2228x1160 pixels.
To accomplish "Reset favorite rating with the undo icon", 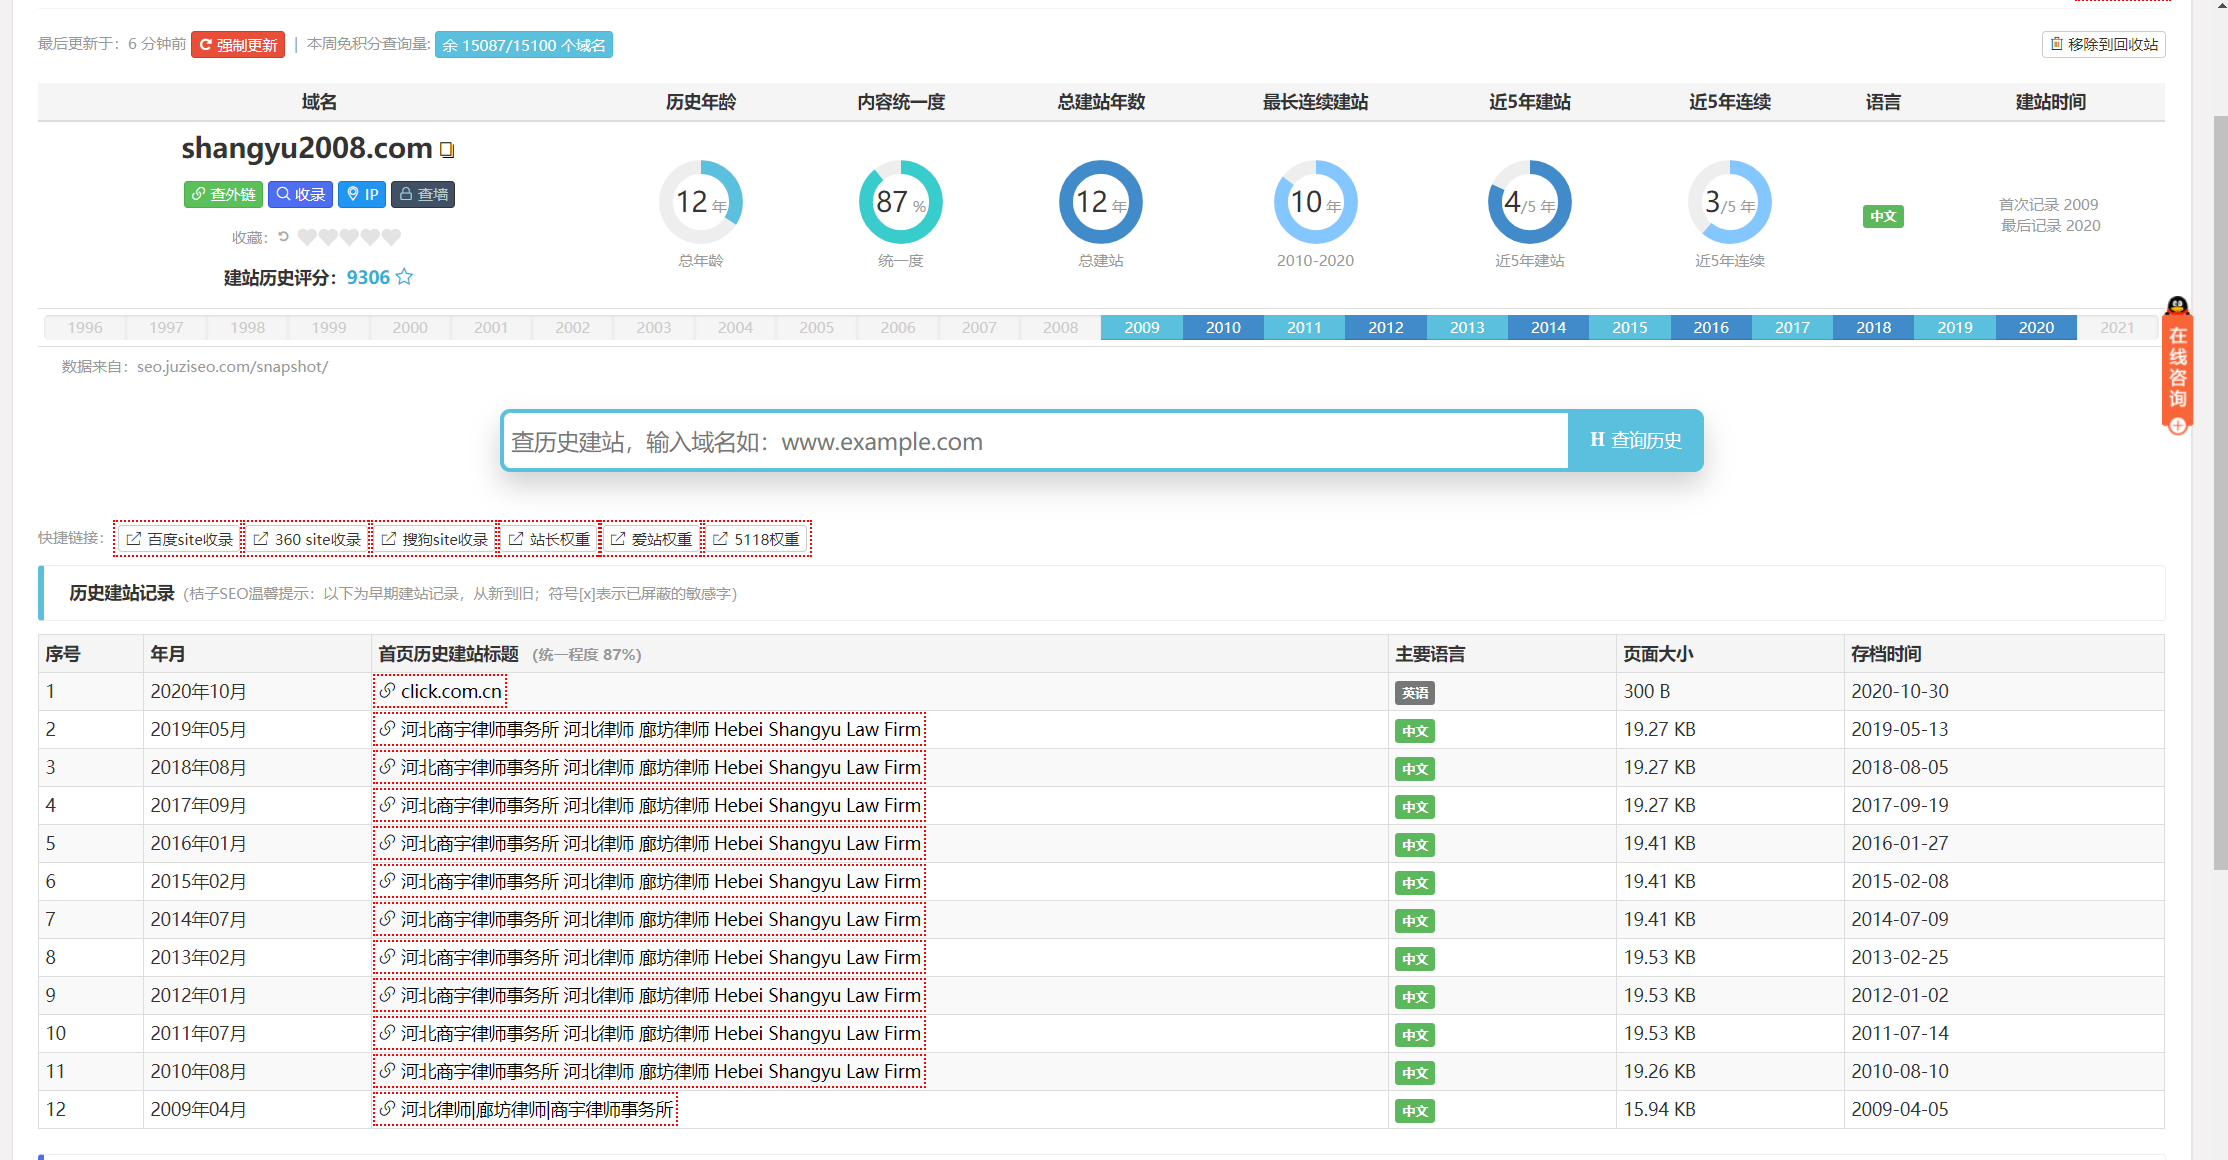I will coord(283,237).
